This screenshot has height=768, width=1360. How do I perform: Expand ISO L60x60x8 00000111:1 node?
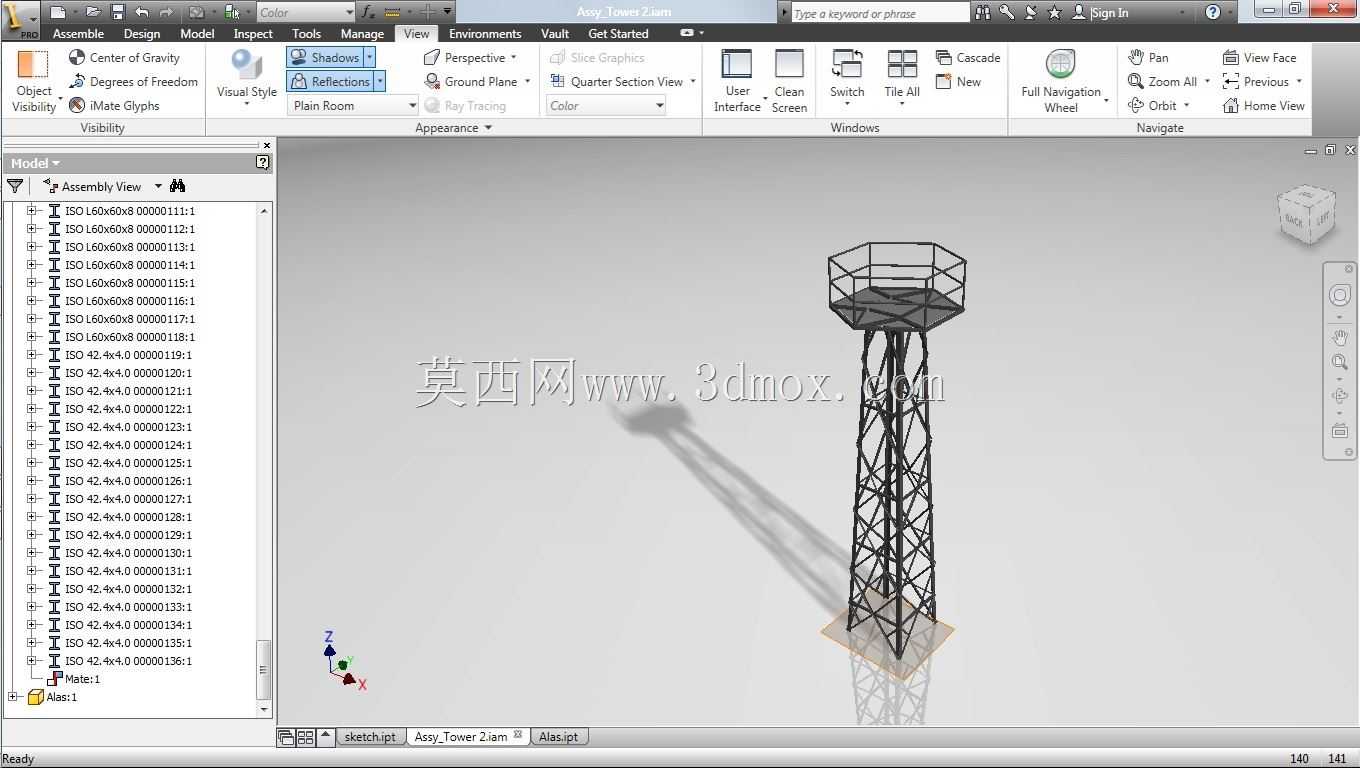pos(31,211)
